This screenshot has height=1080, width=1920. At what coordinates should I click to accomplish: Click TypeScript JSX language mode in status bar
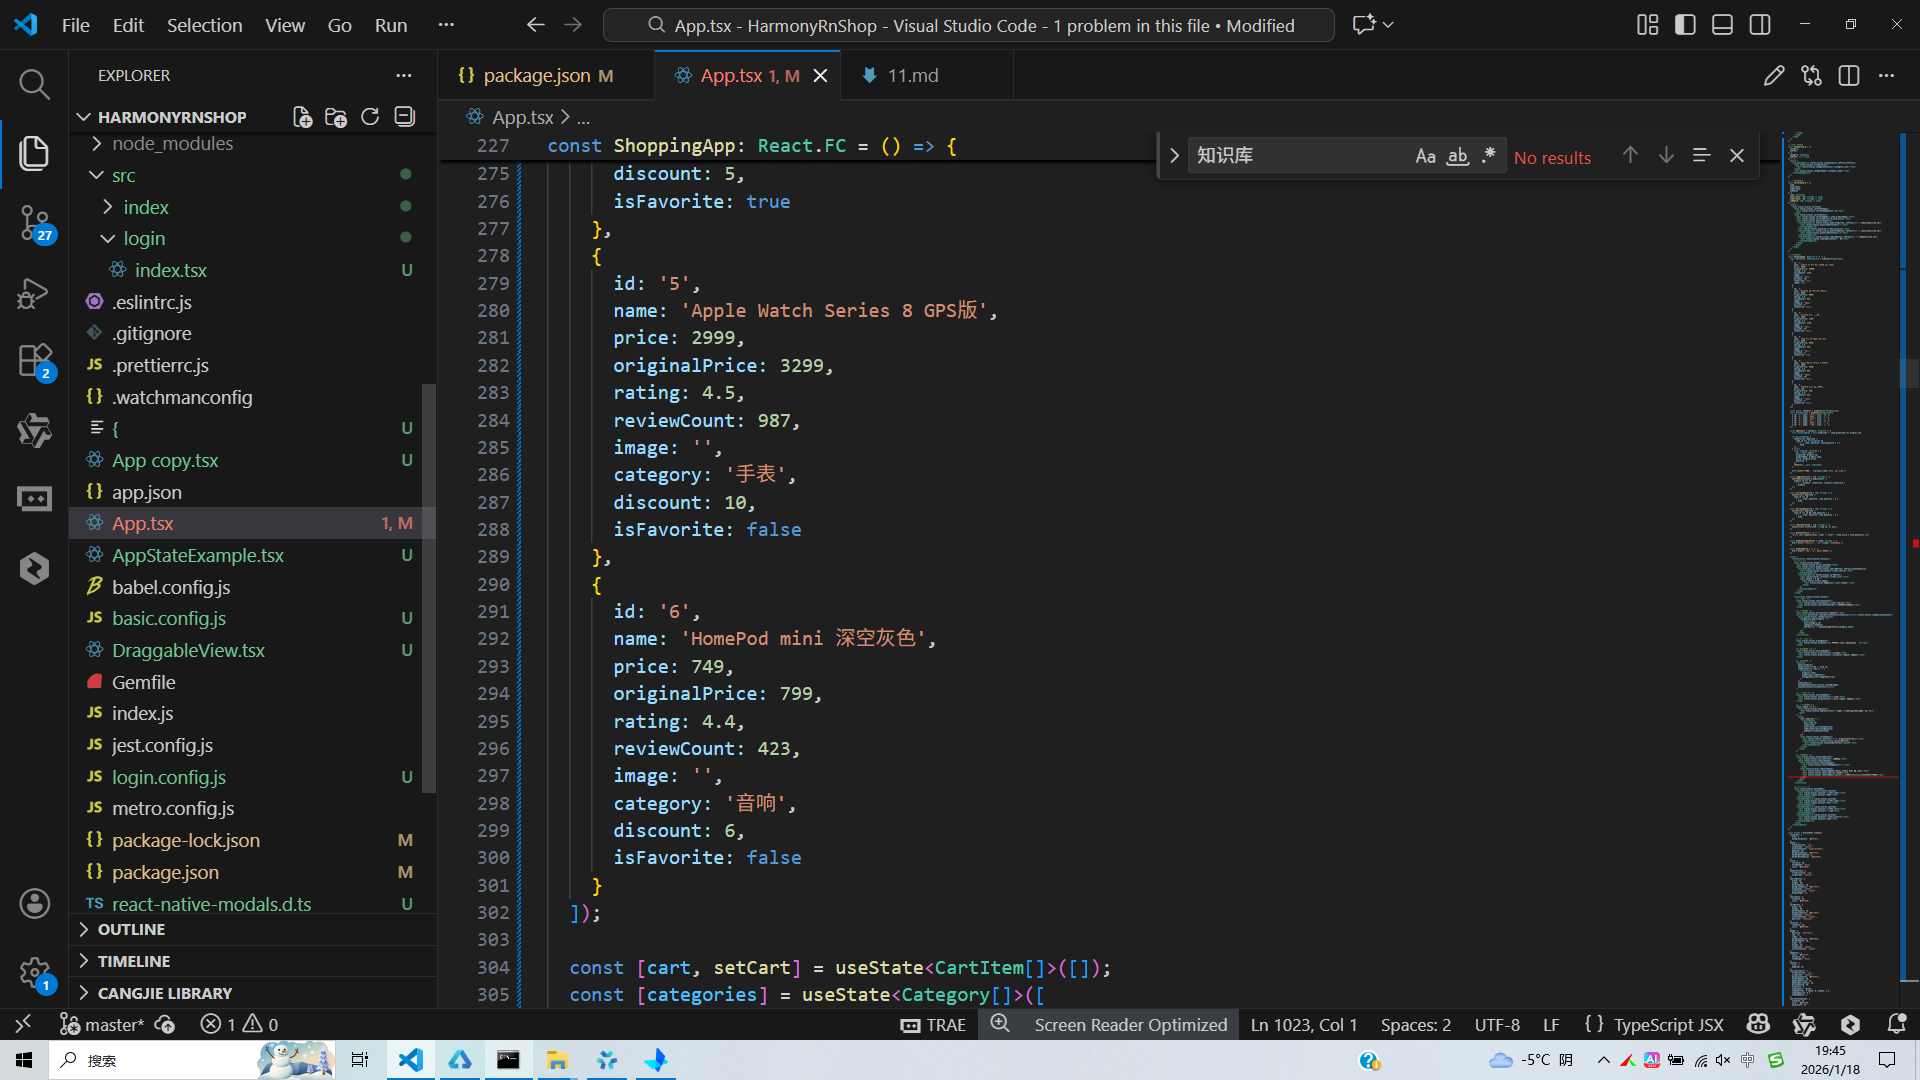tap(1668, 1025)
